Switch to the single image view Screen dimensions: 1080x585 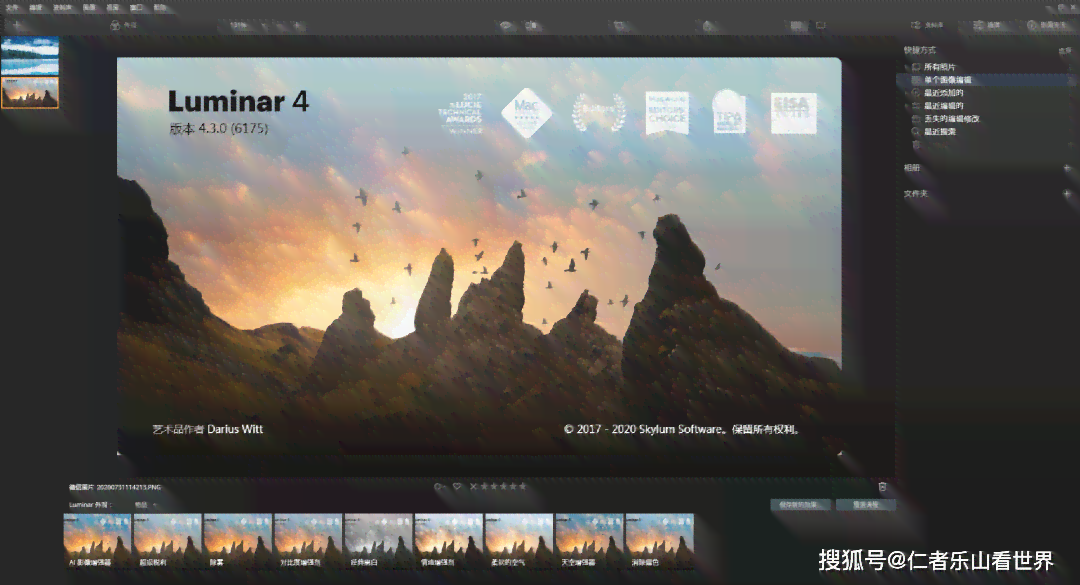coord(820,25)
